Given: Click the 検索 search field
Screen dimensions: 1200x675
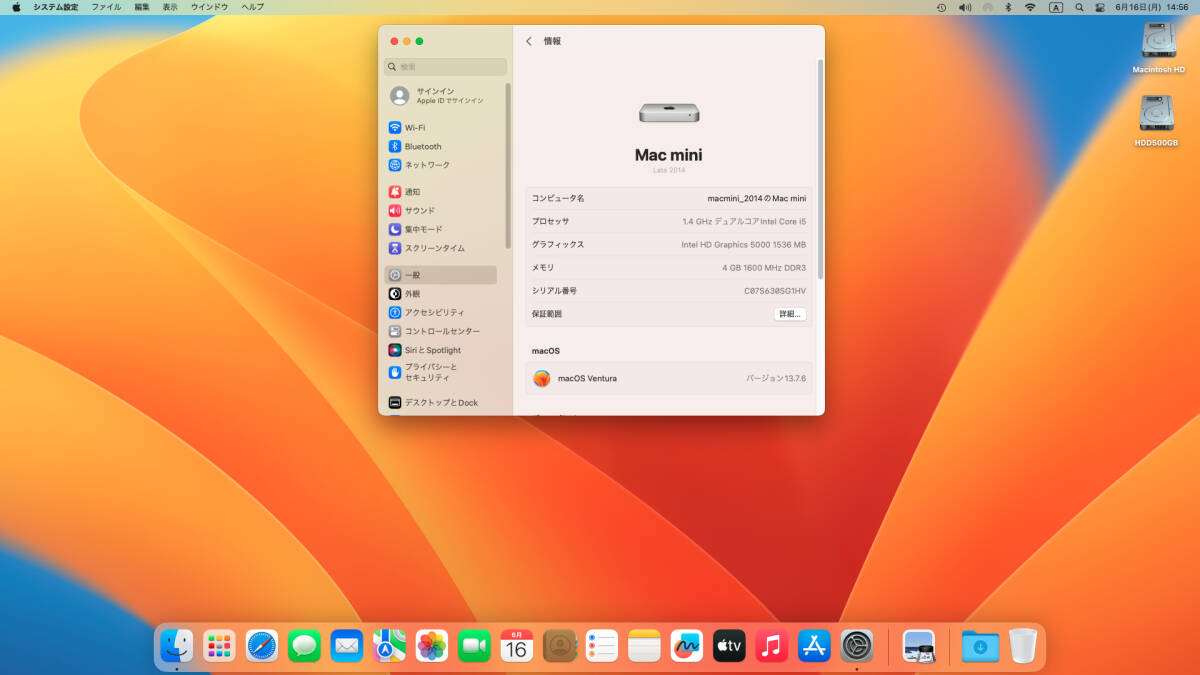Looking at the screenshot, I should pos(445,67).
